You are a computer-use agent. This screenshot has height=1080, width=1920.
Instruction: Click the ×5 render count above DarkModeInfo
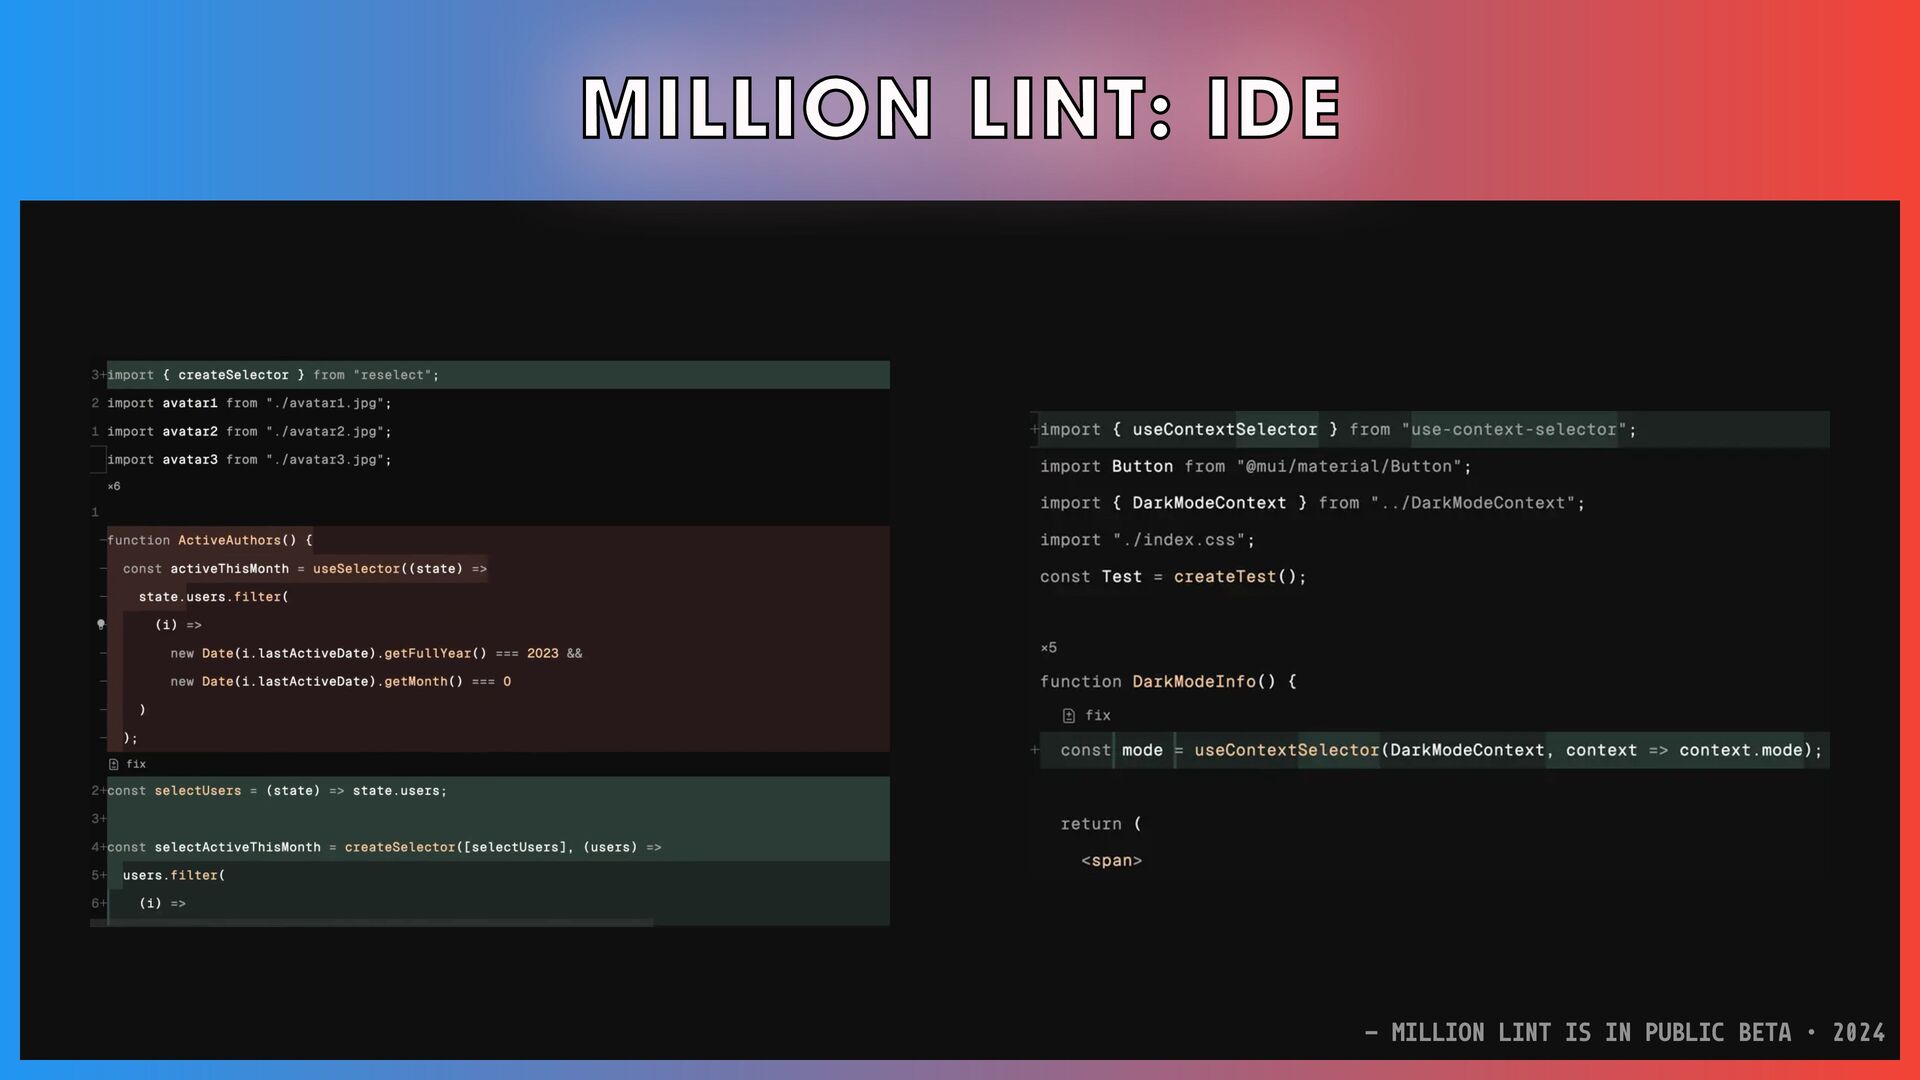tap(1048, 648)
